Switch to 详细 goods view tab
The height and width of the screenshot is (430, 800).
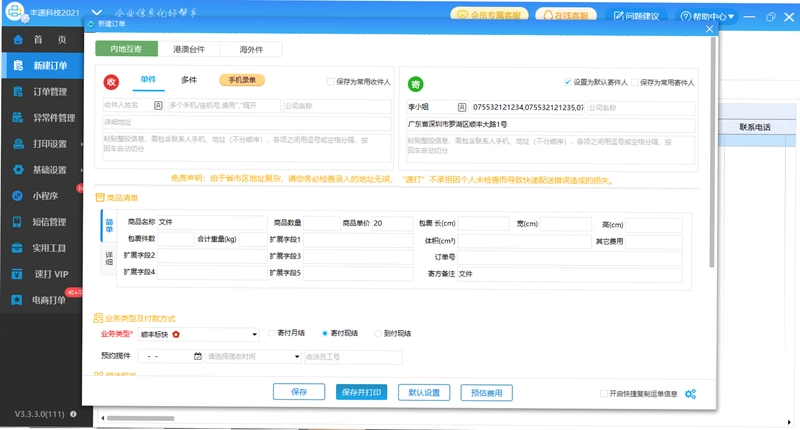click(109, 258)
